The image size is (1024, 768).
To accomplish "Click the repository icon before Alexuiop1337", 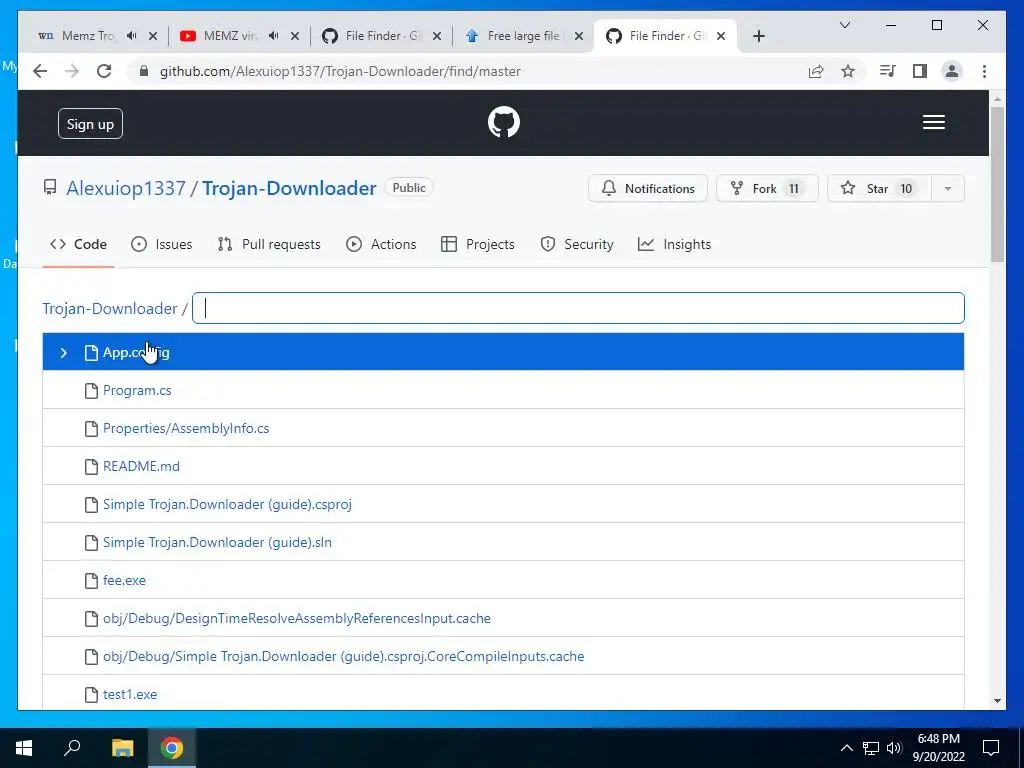I will pos(50,188).
